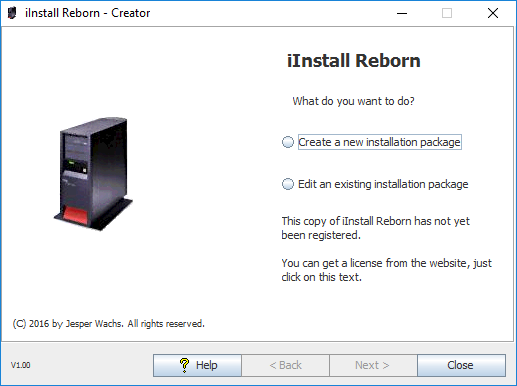Image resolution: width=517 pixels, height=386 pixels.
Task: Minimize the iInstall Reborn window
Action: [x=402, y=13]
